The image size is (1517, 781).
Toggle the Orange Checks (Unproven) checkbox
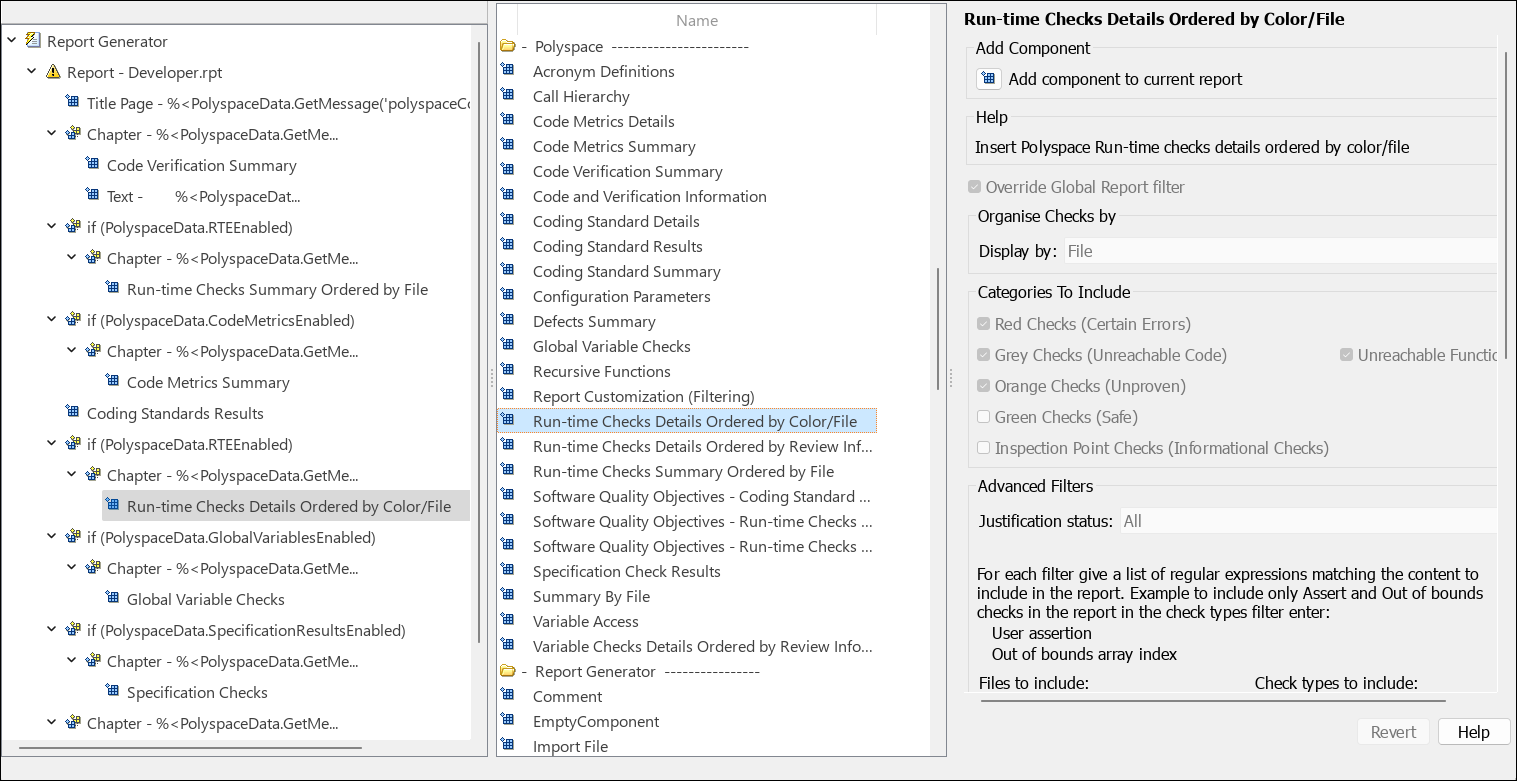click(x=984, y=386)
